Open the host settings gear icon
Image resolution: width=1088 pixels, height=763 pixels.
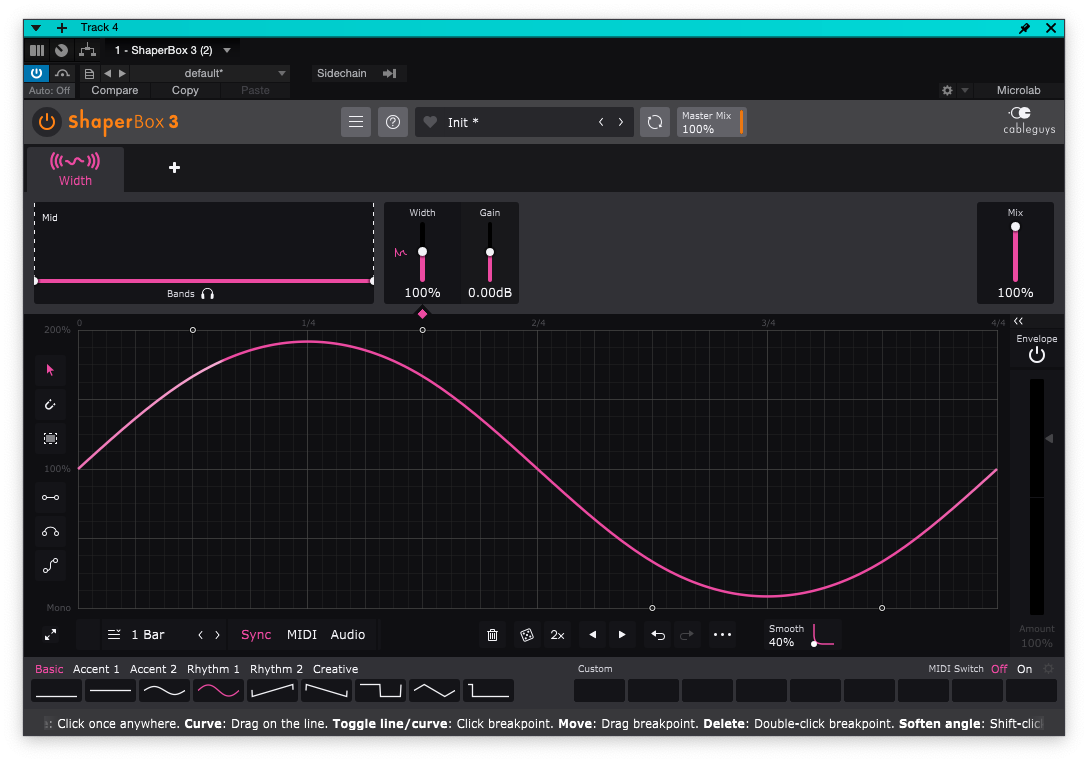(x=947, y=90)
